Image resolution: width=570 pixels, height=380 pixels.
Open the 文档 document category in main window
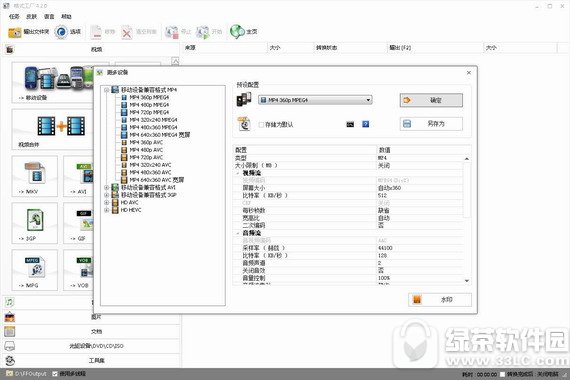point(92,331)
